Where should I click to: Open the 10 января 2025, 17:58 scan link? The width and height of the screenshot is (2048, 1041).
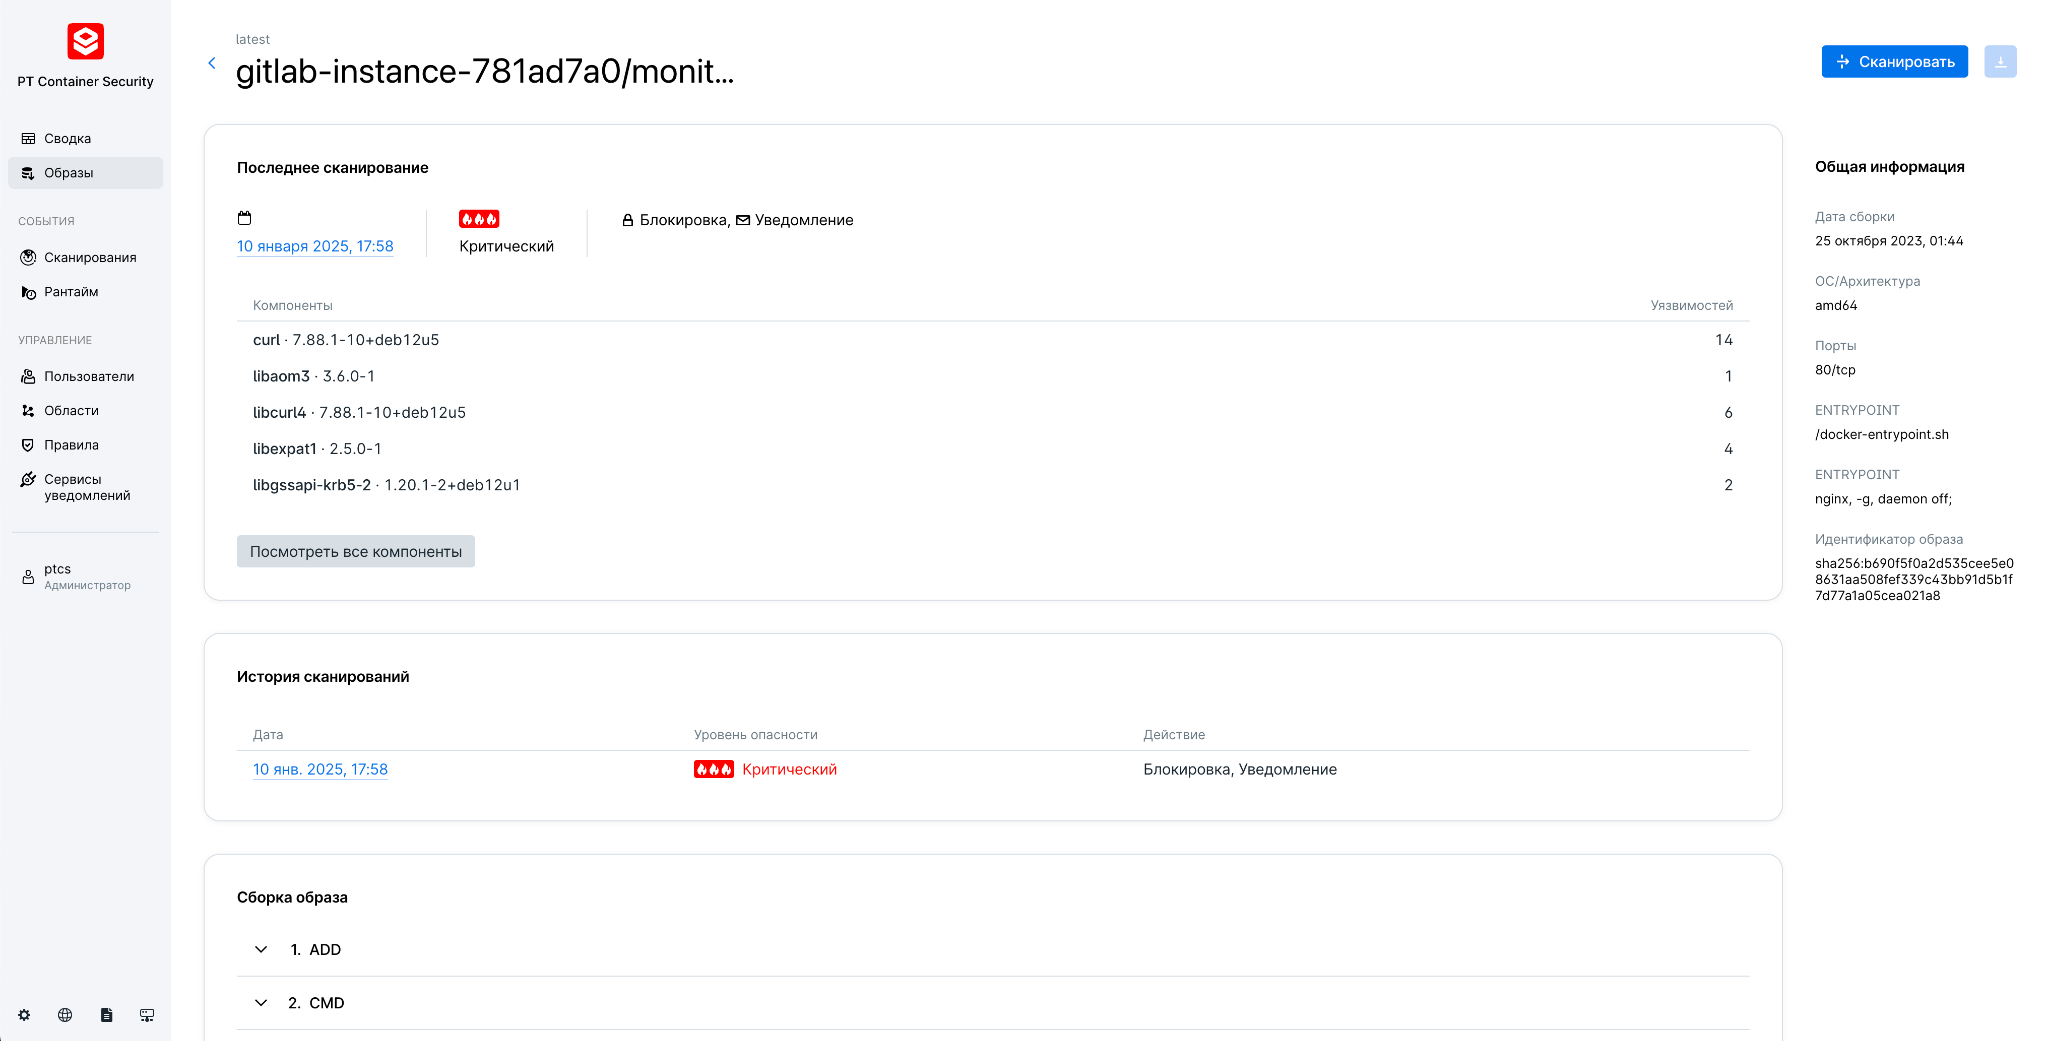315,247
